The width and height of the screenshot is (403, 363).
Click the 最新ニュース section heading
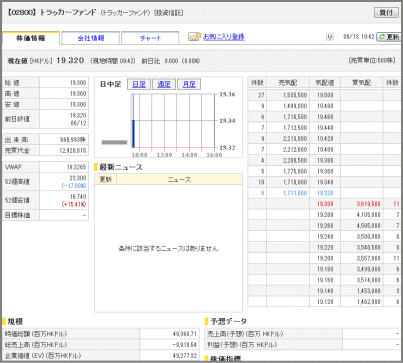click(x=121, y=167)
